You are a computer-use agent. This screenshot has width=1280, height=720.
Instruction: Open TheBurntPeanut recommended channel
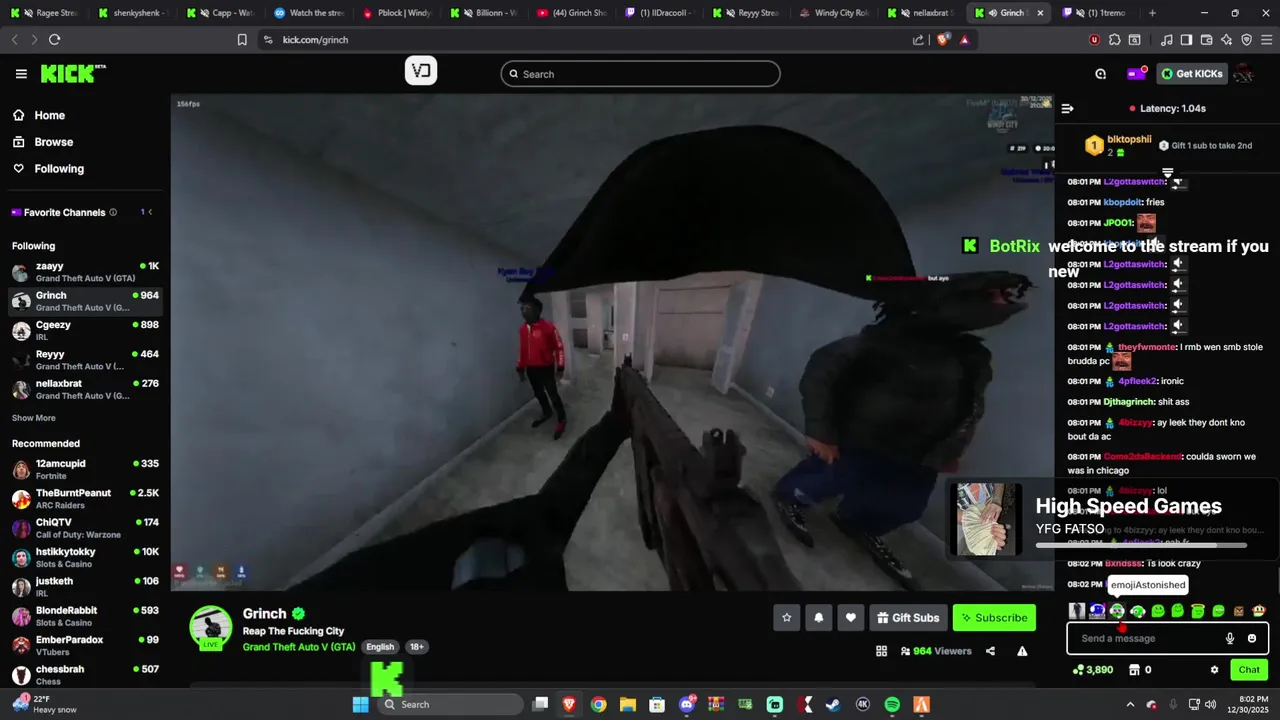pos(85,499)
